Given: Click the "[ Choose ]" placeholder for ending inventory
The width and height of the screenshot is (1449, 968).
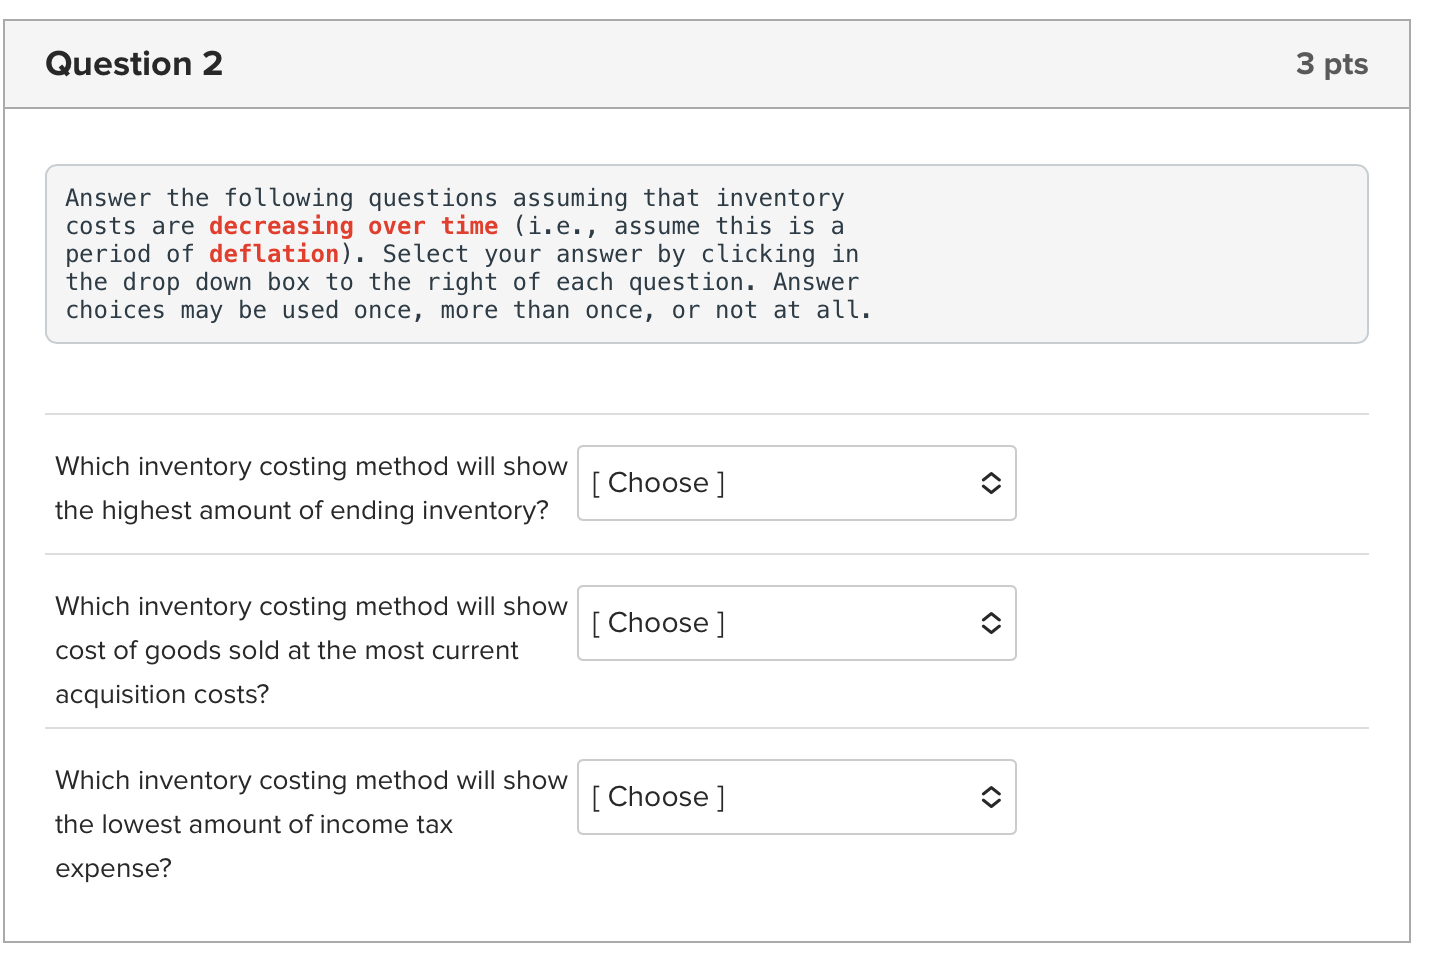Looking at the screenshot, I should (659, 483).
